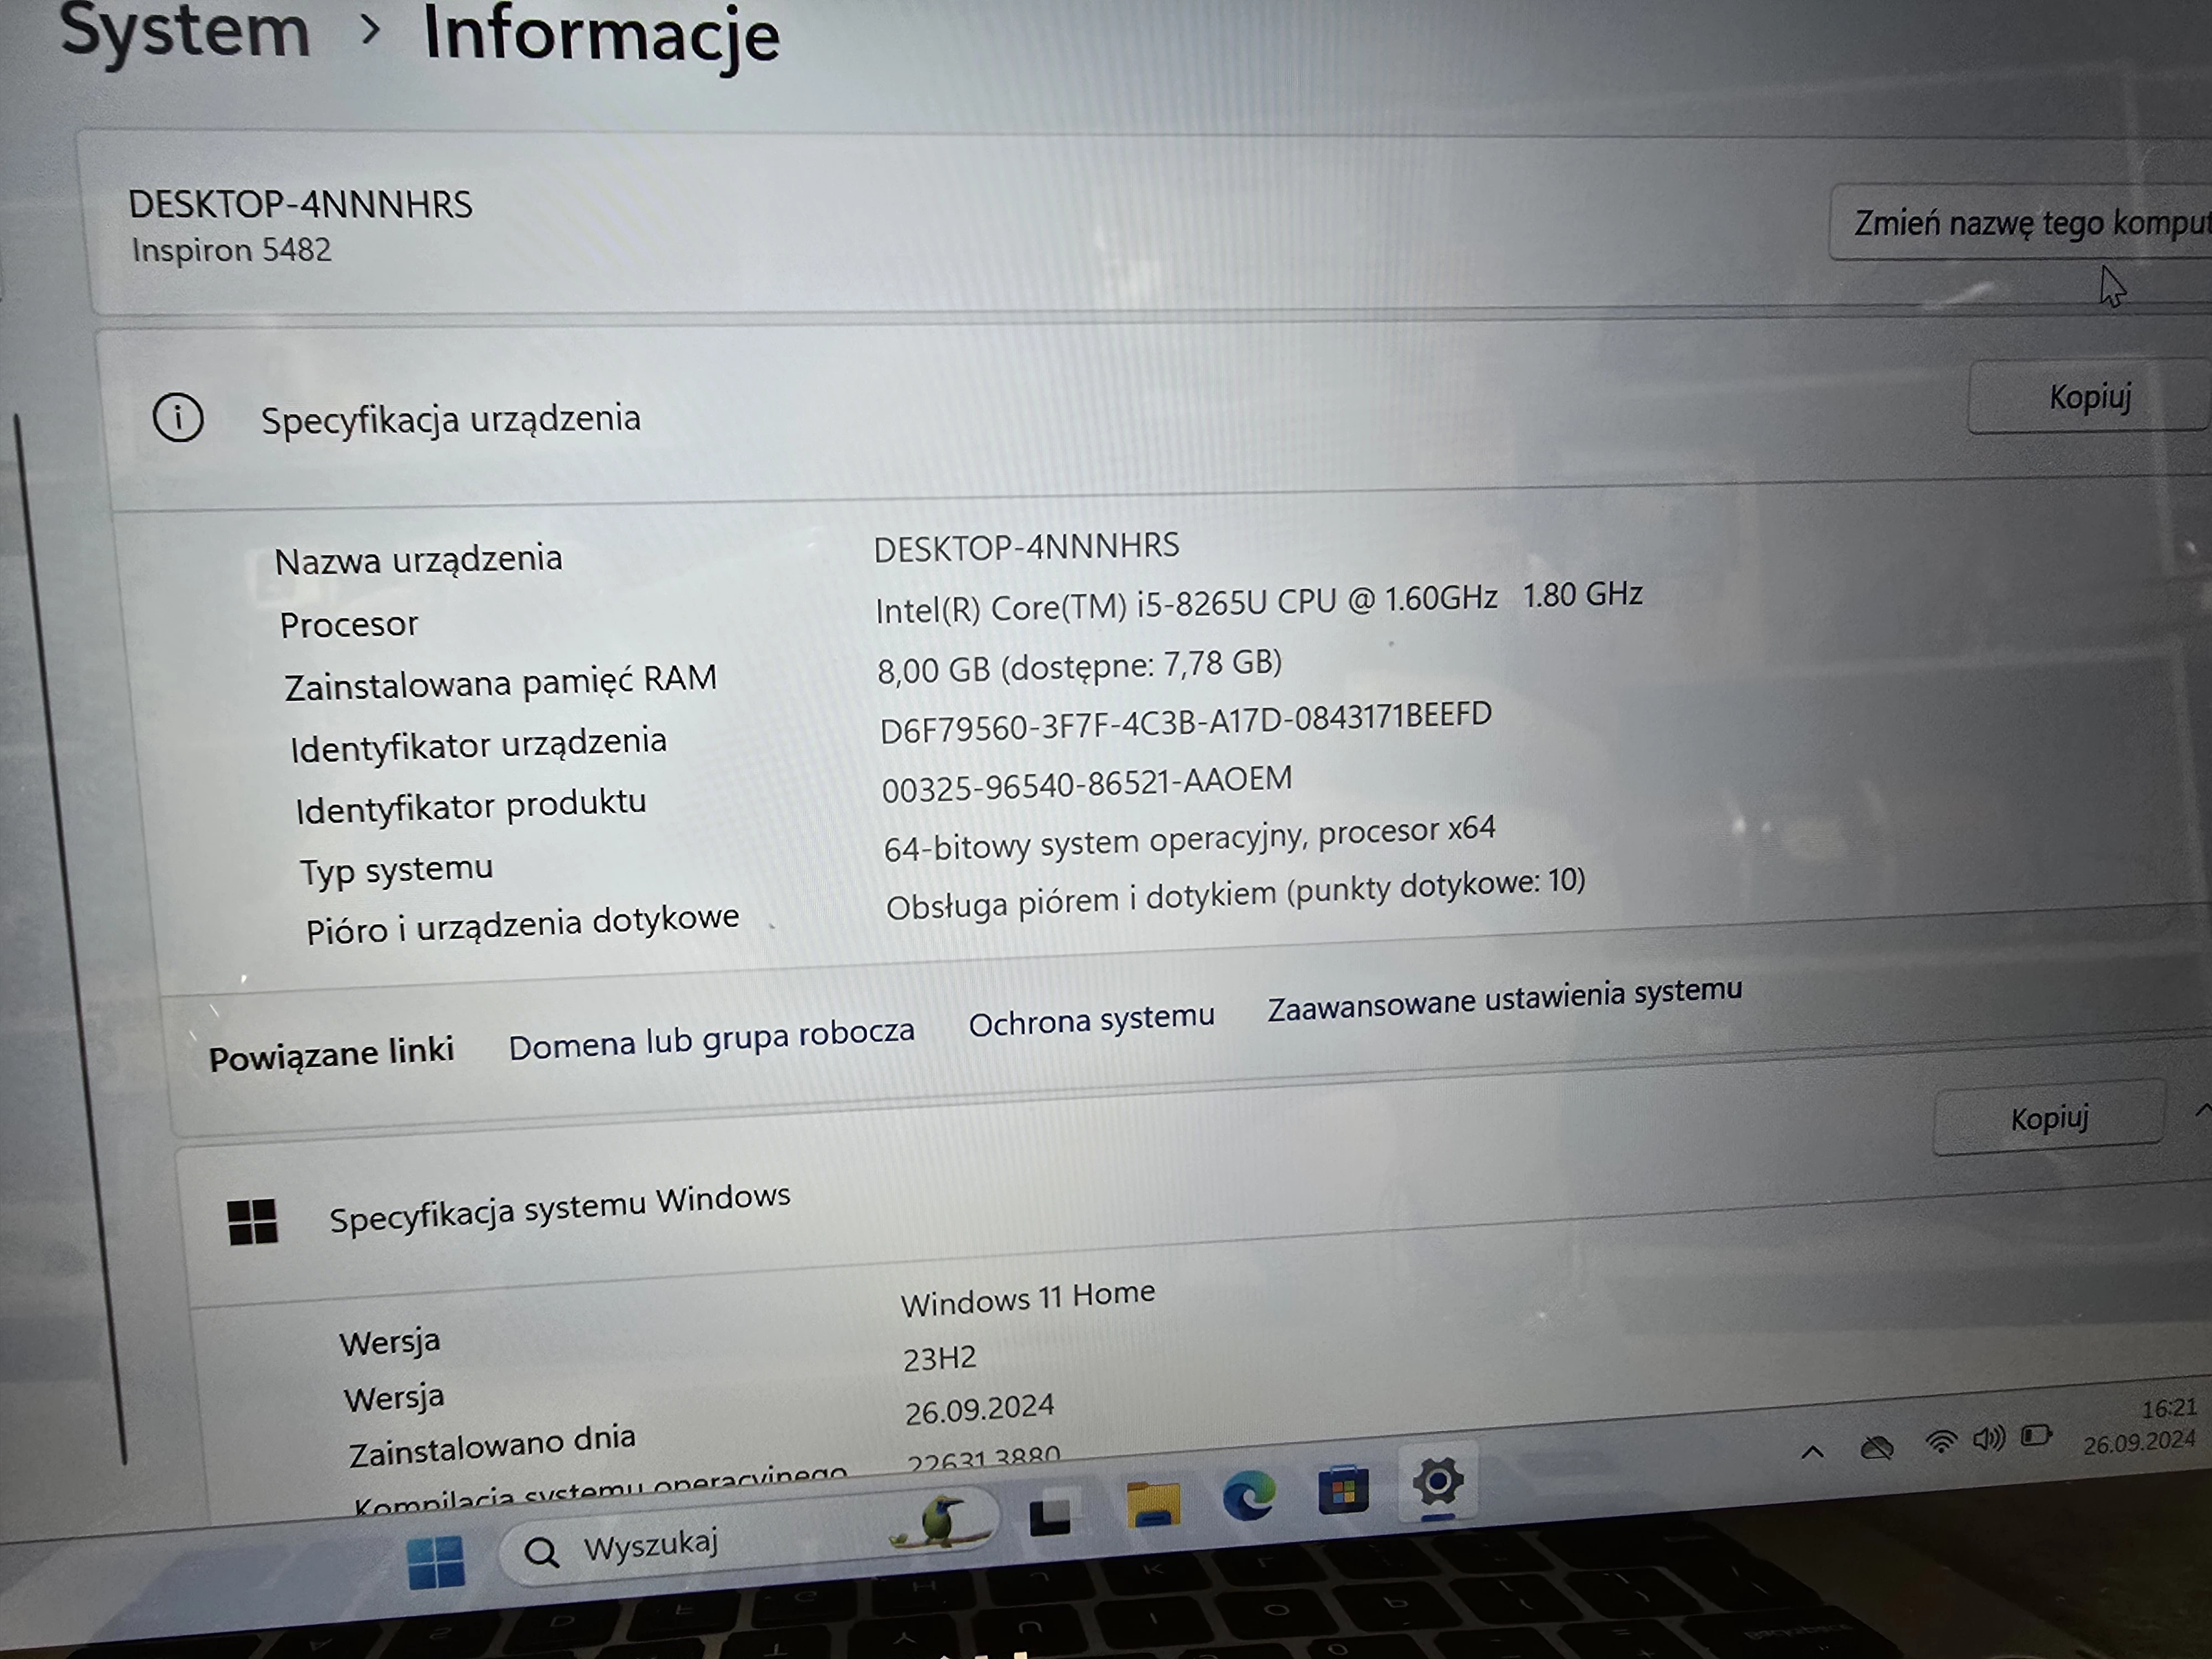Open Ochrona systemu link
The width and height of the screenshot is (2212, 1659).
(x=1091, y=1020)
